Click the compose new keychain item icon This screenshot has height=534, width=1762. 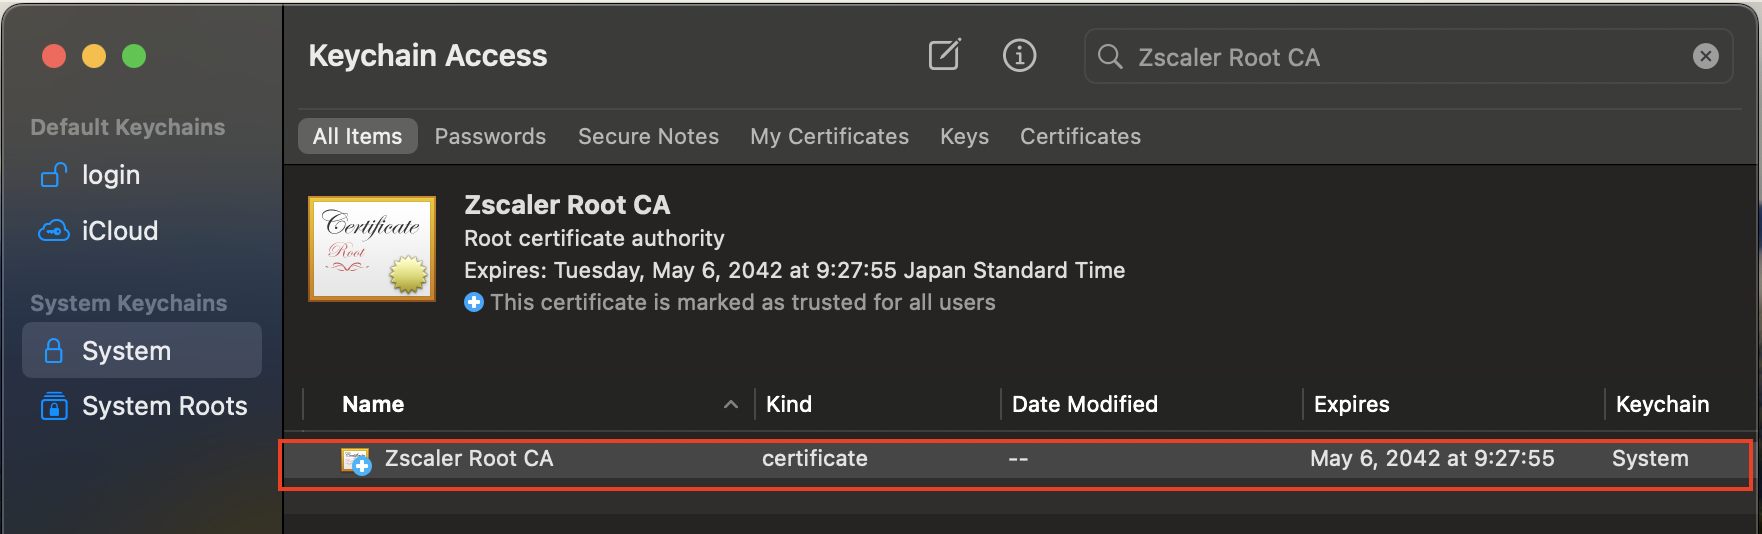[944, 55]
